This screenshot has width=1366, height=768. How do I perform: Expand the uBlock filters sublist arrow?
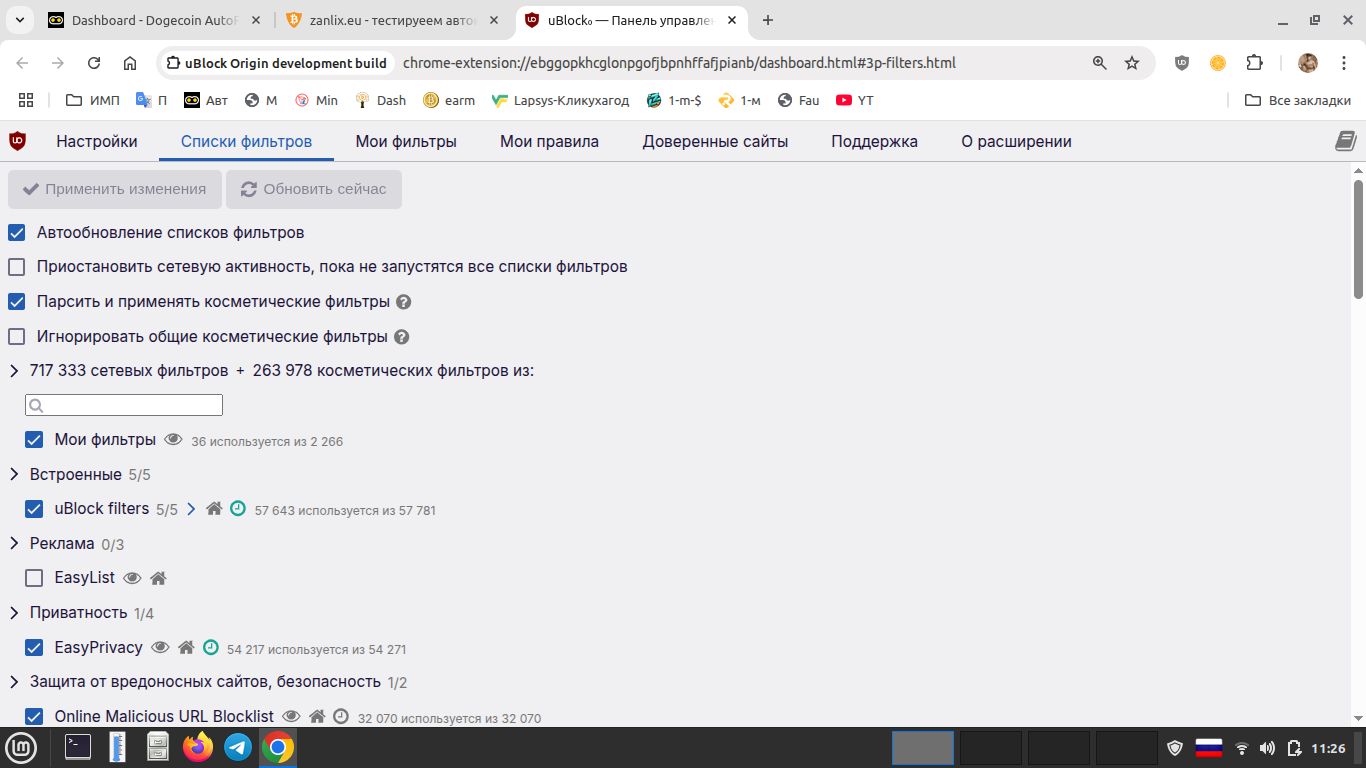click(191, 509)
